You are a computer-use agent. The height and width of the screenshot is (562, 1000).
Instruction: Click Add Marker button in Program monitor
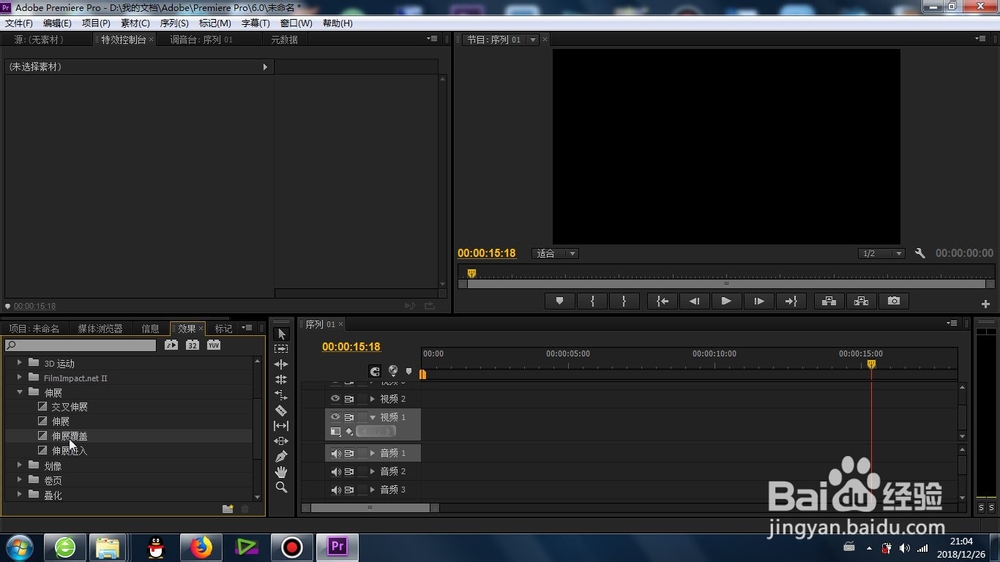(559, 301)
